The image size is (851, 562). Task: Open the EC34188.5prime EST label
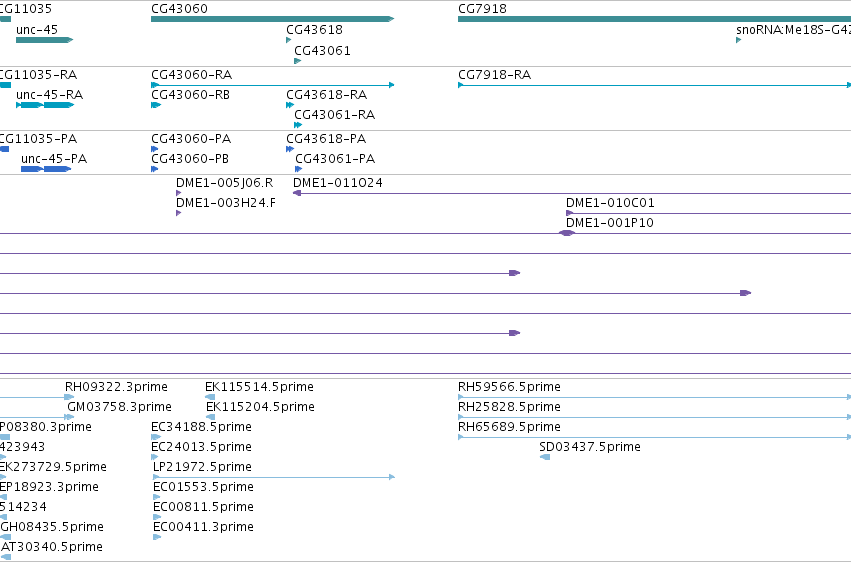tap(201, 427)
